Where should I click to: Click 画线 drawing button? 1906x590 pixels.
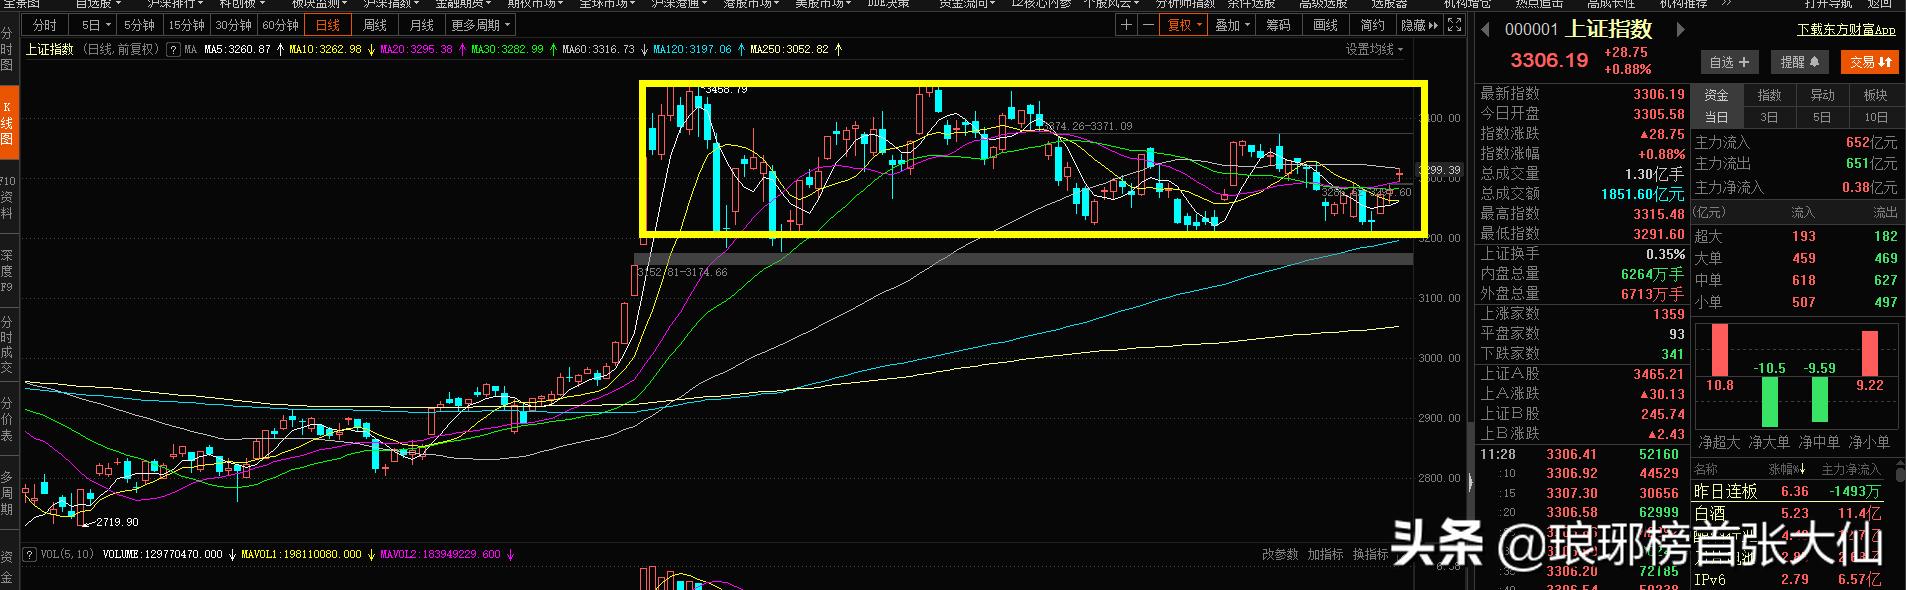click(x=1325, y=25)
